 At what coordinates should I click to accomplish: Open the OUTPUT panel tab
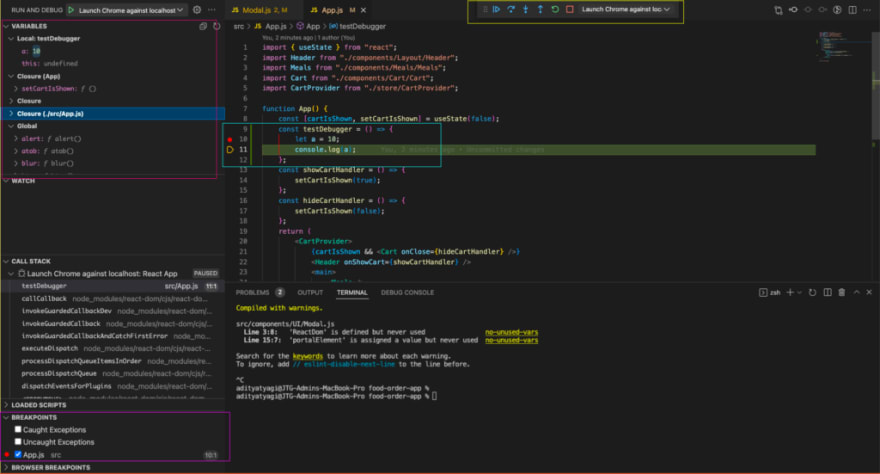point(310,292)
